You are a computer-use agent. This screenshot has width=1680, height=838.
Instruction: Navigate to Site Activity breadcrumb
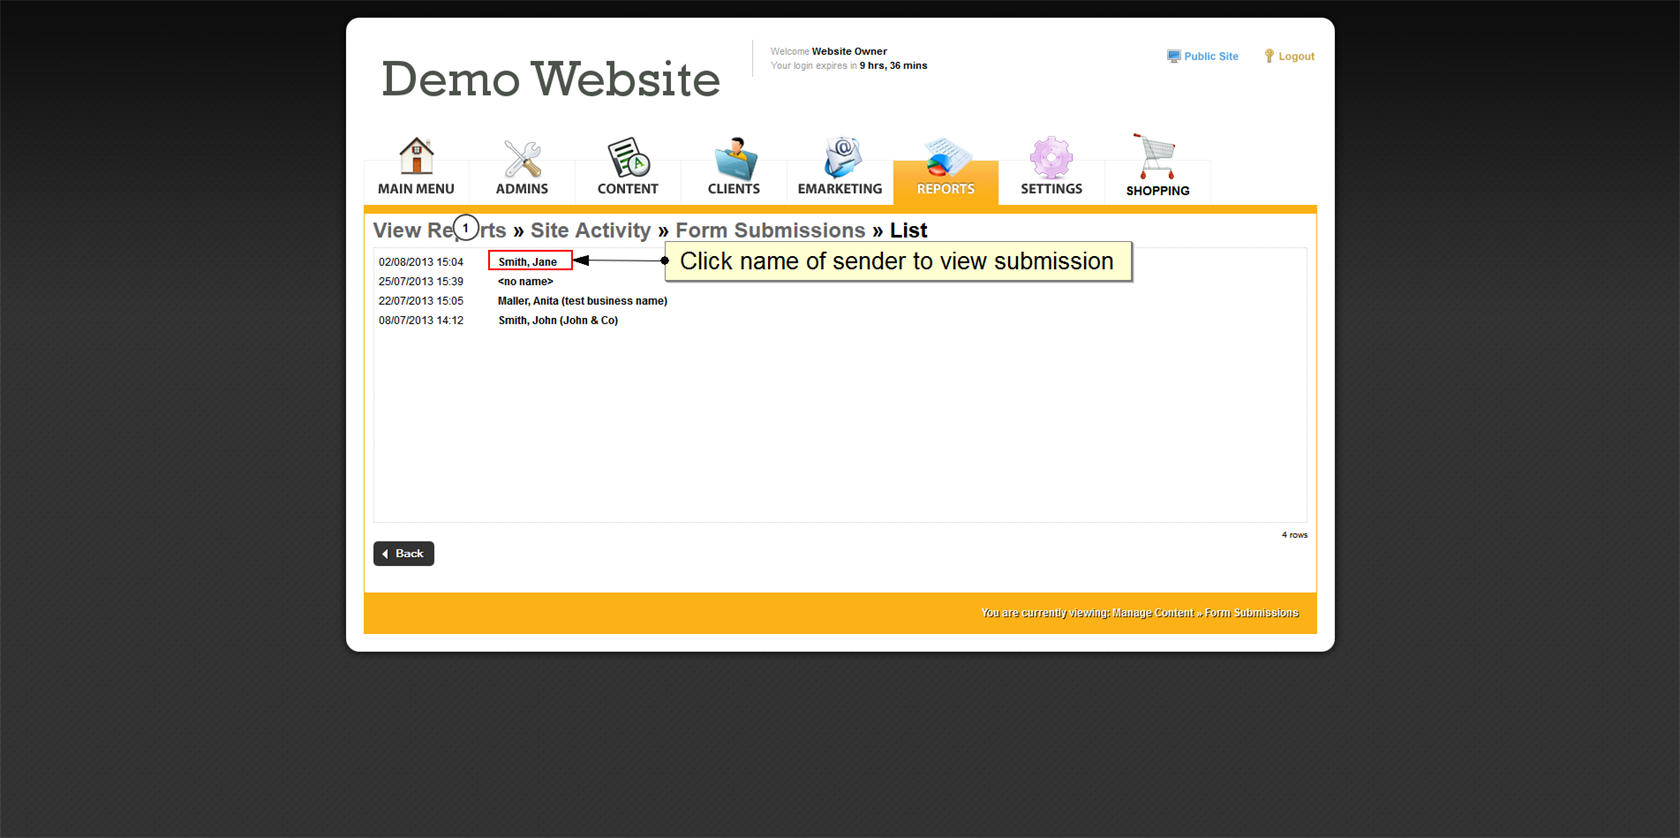tap(590, 231)
